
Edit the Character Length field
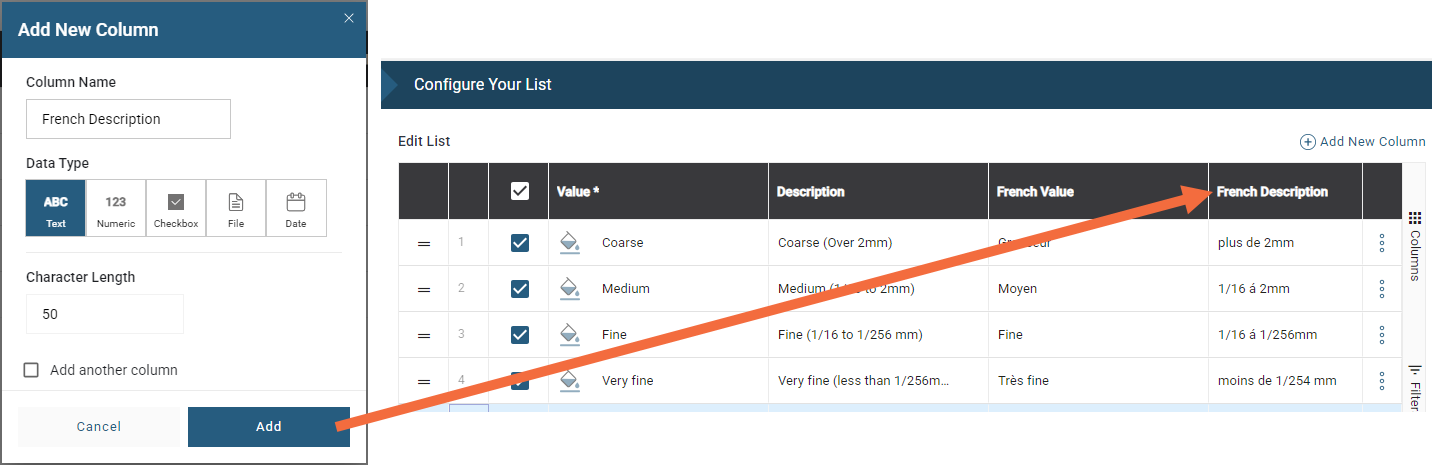point(105,314)
